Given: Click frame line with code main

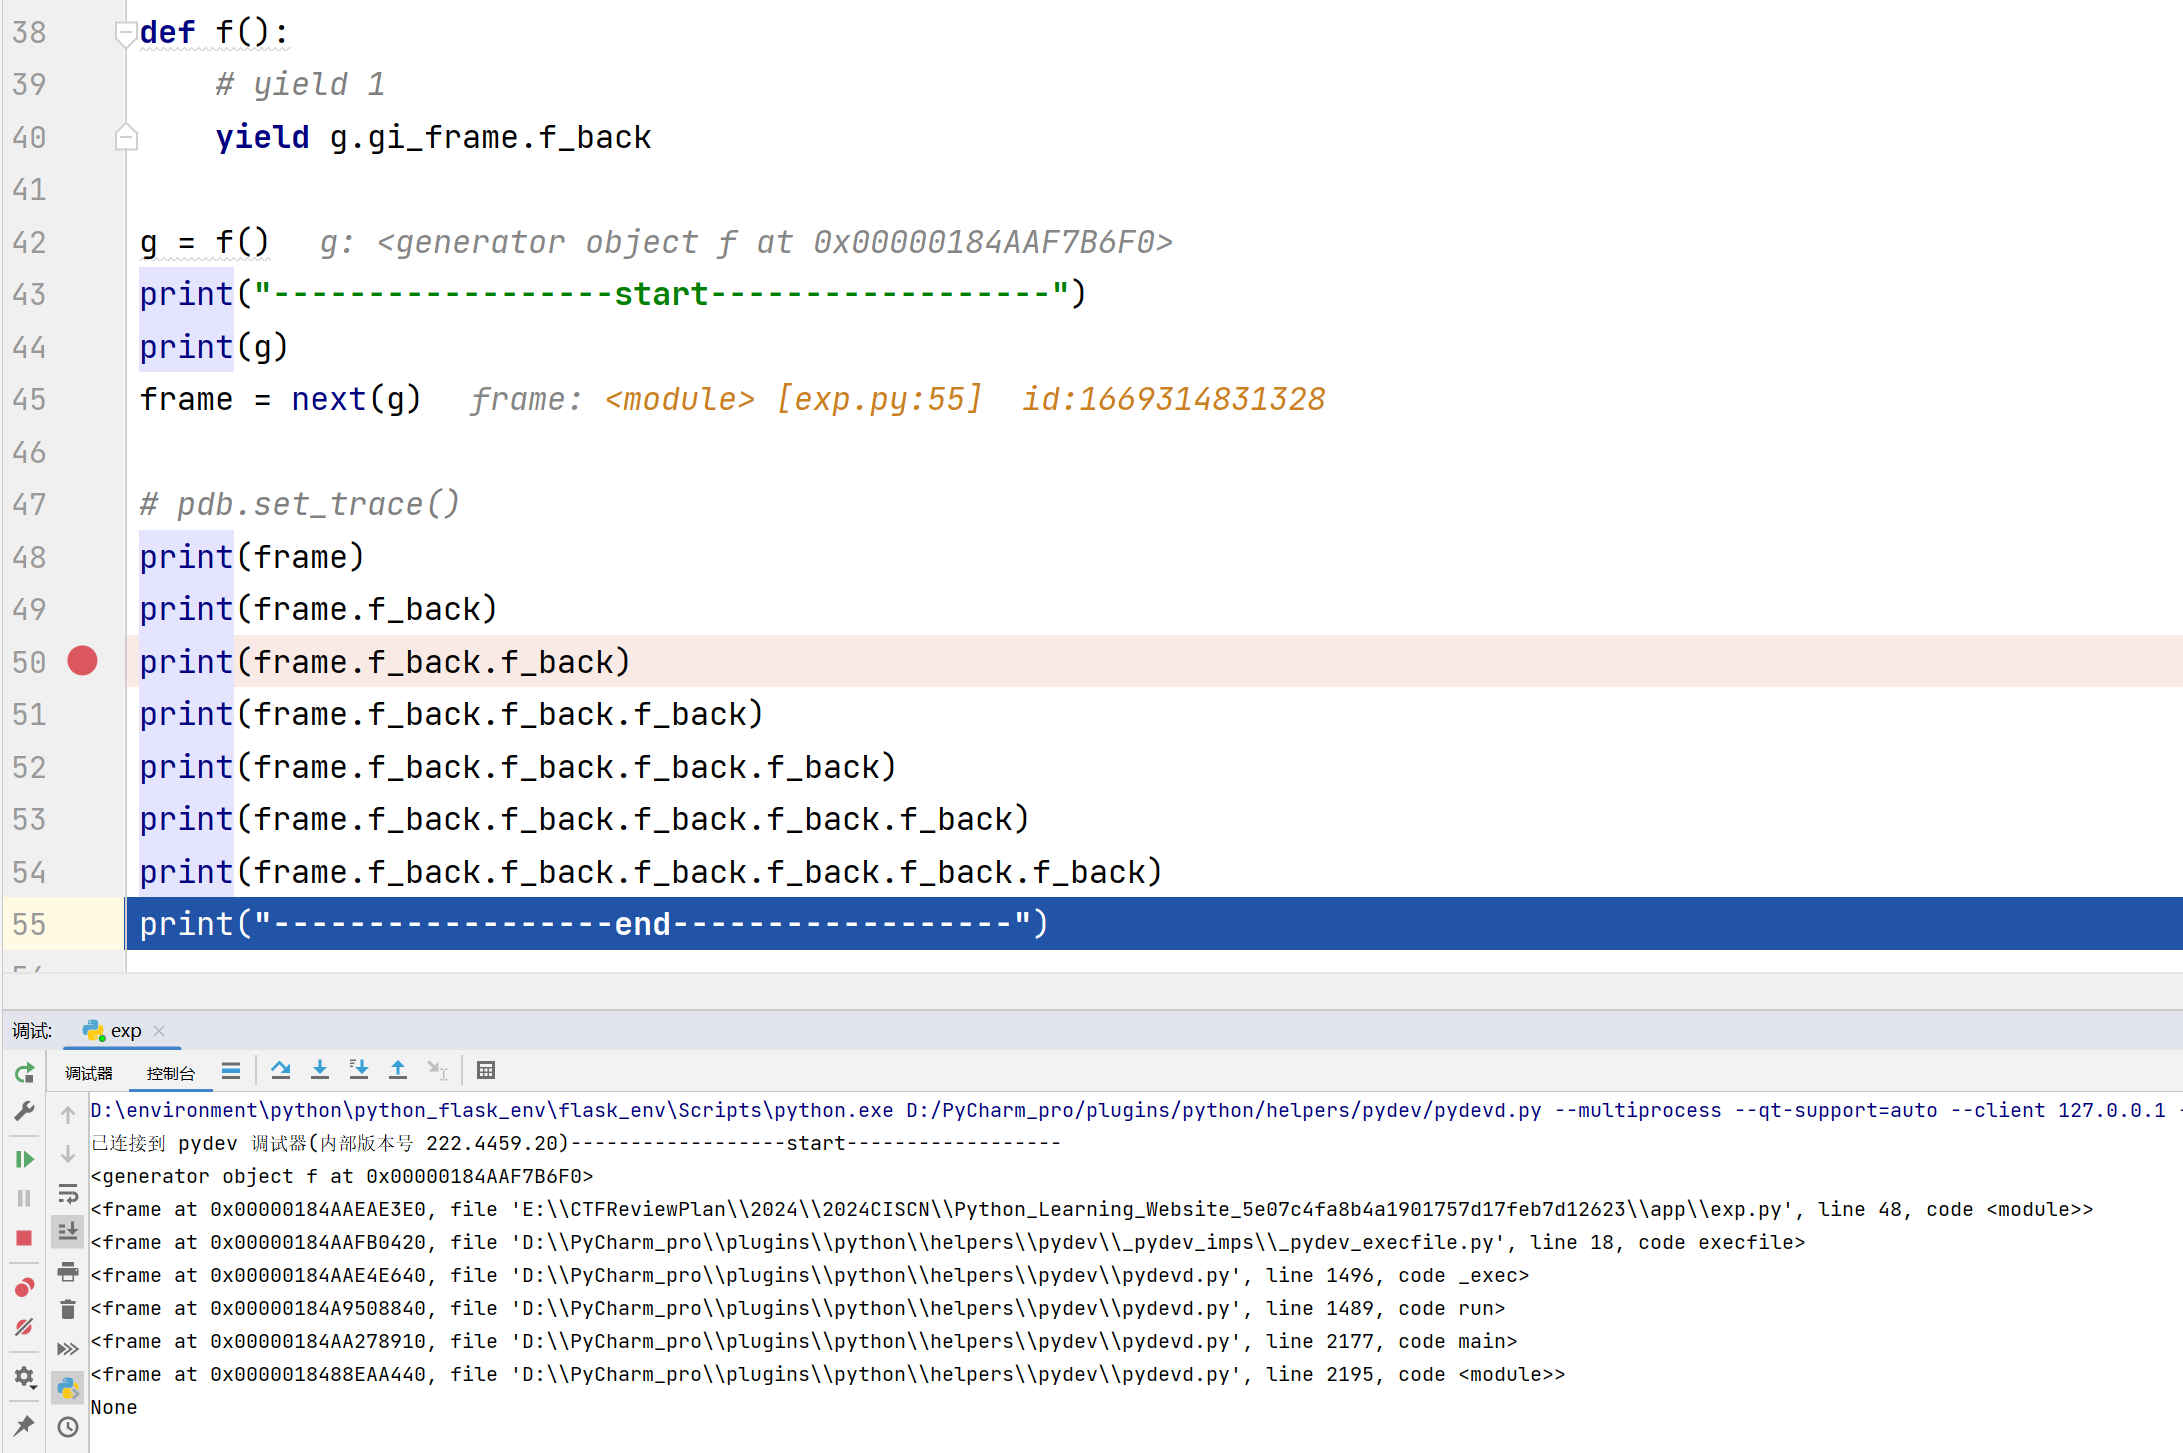Looking at the screenshot, I should tap(804, 1341).
